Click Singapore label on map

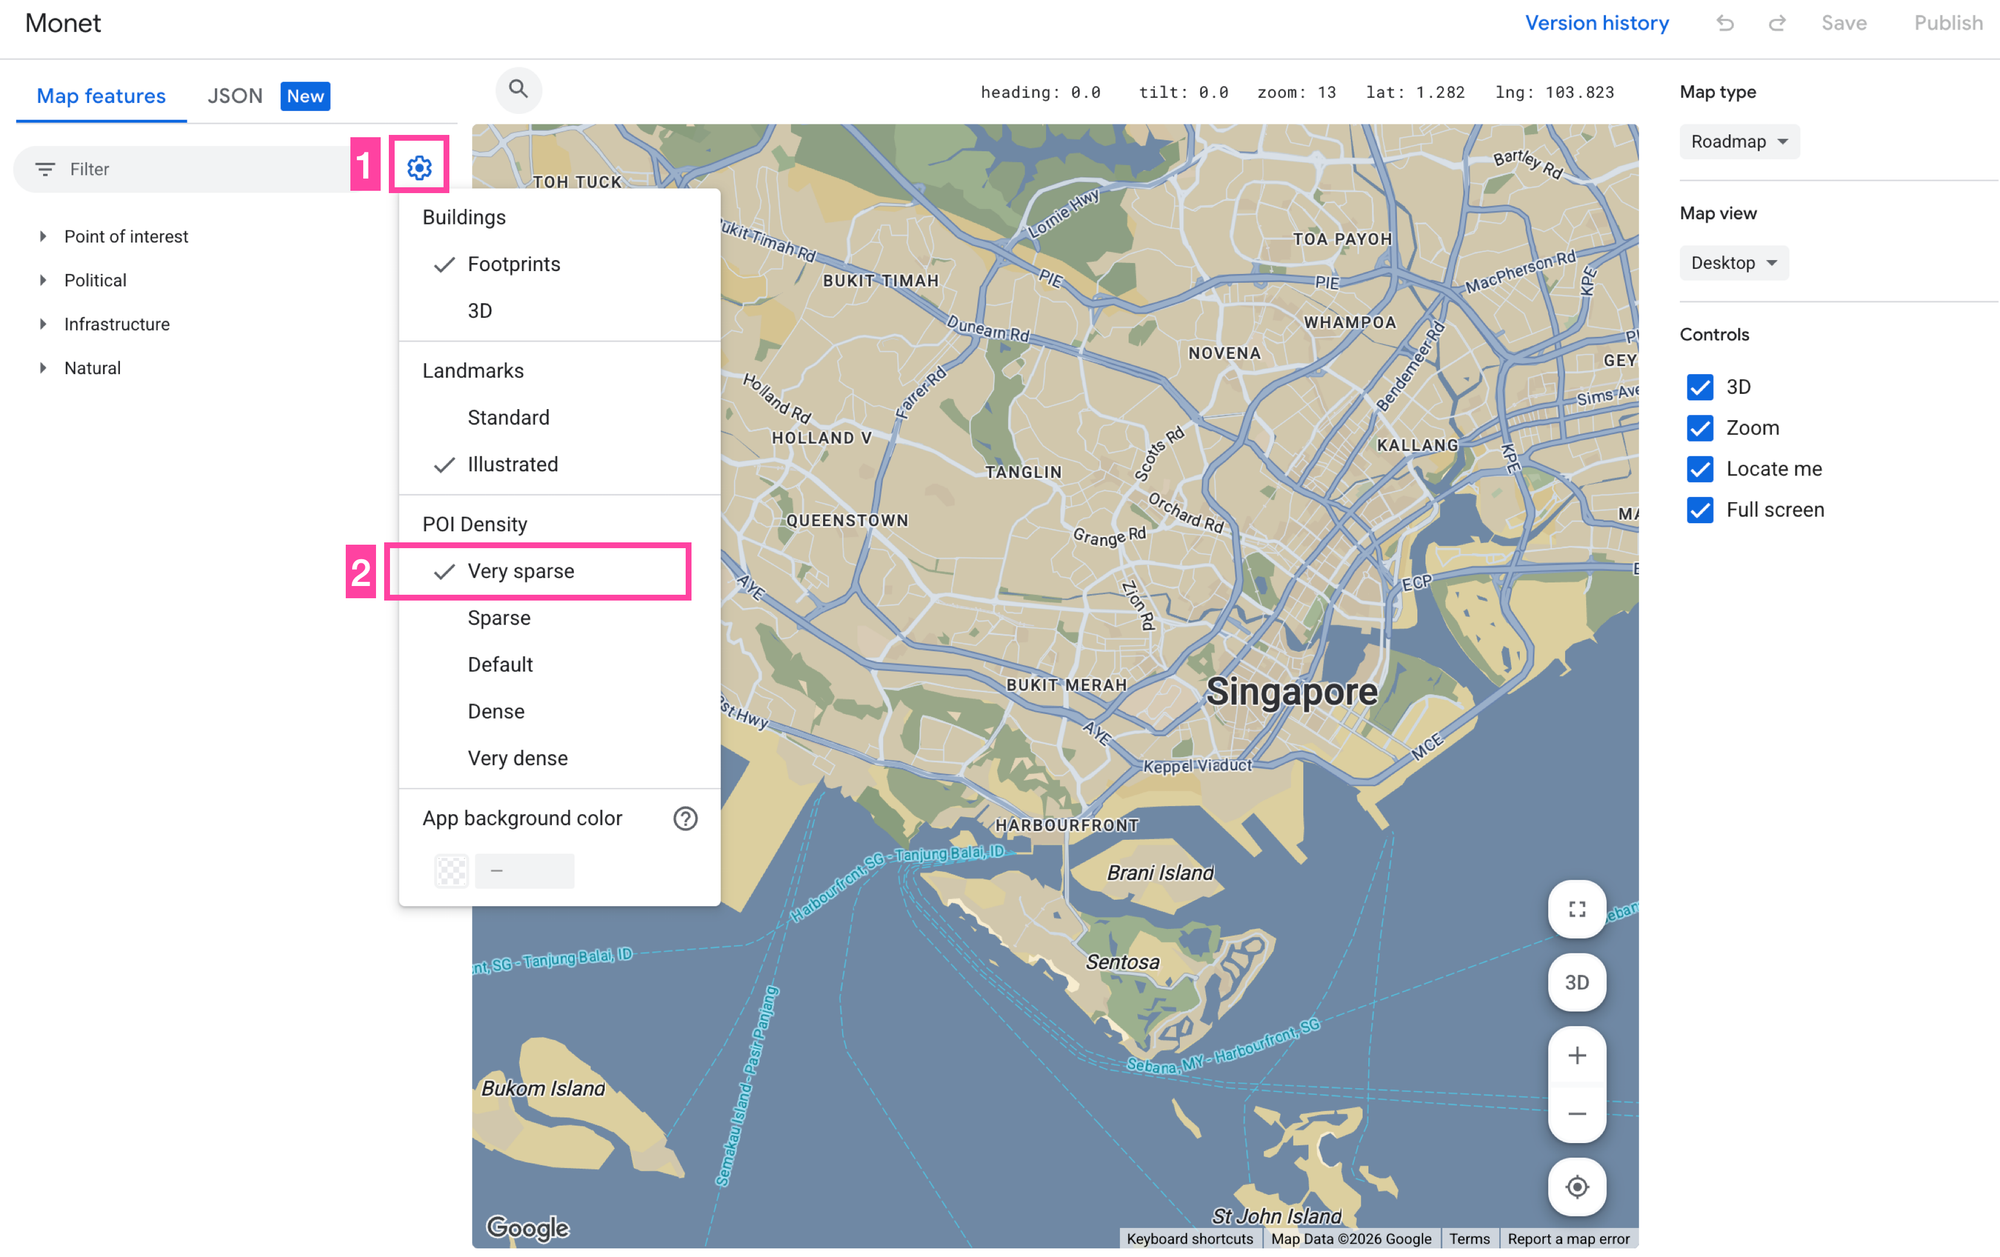1291,692
